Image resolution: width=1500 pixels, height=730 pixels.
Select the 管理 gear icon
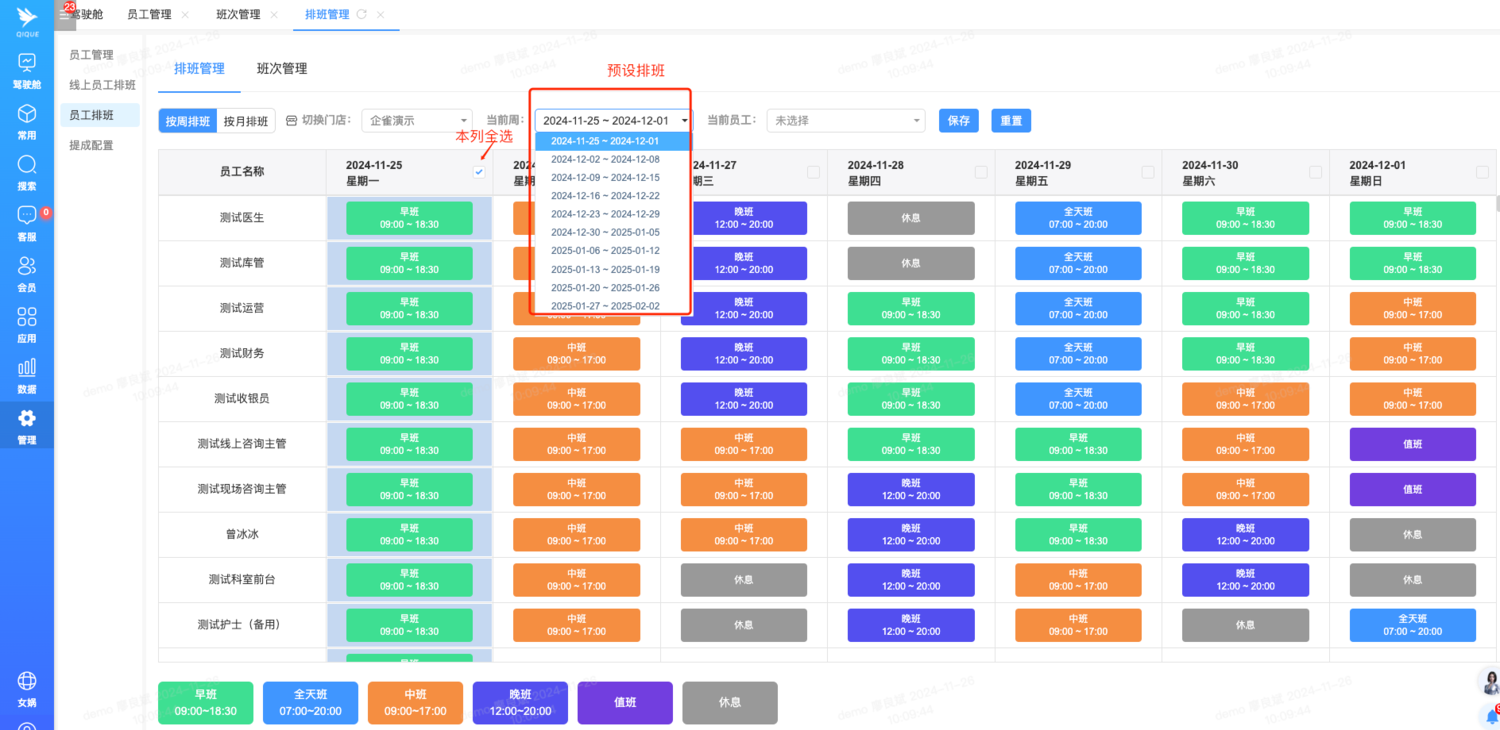click(x=27, y=419)
